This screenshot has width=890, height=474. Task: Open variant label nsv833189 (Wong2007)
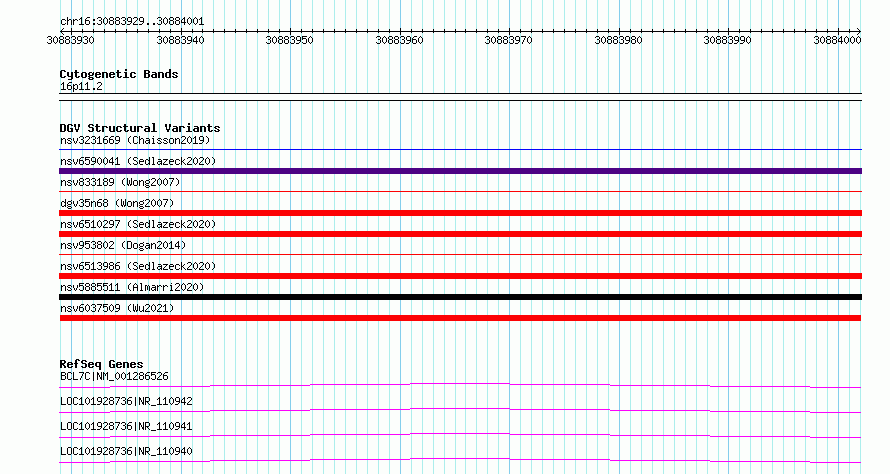[x=120, y=182]
